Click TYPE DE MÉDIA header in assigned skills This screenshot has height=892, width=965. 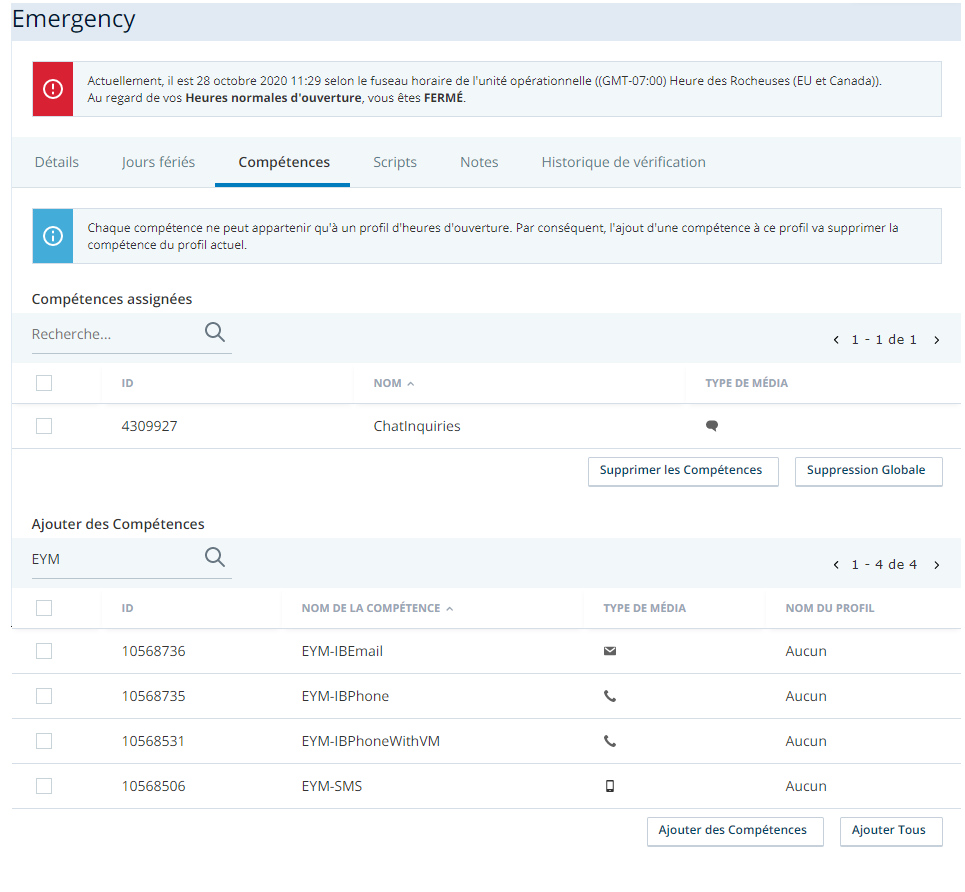[x=747, y=383]
